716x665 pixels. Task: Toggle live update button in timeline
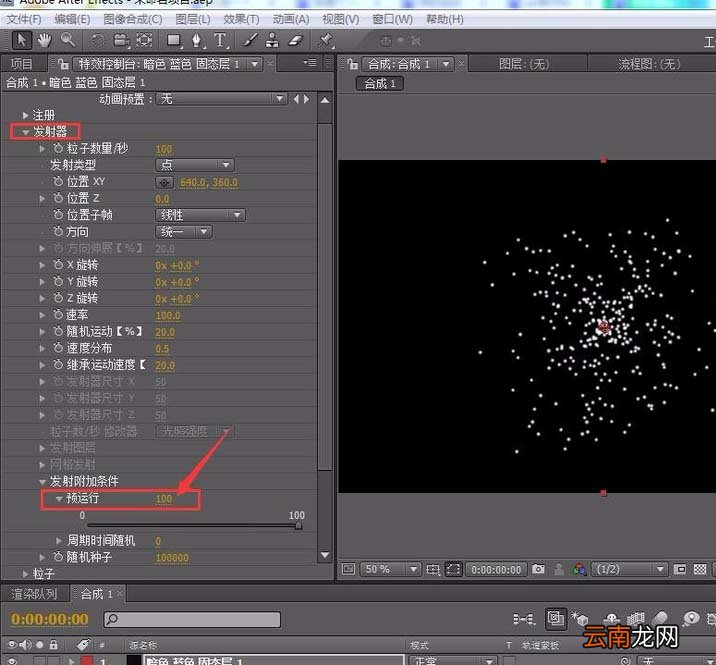(x=555, y=618)
